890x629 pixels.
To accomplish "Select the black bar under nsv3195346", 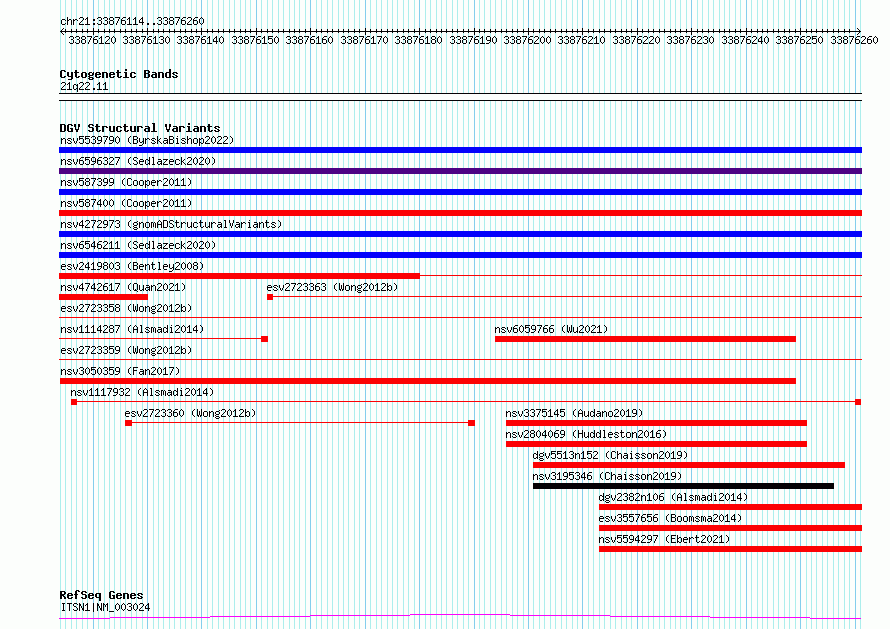I will (683, 486).
